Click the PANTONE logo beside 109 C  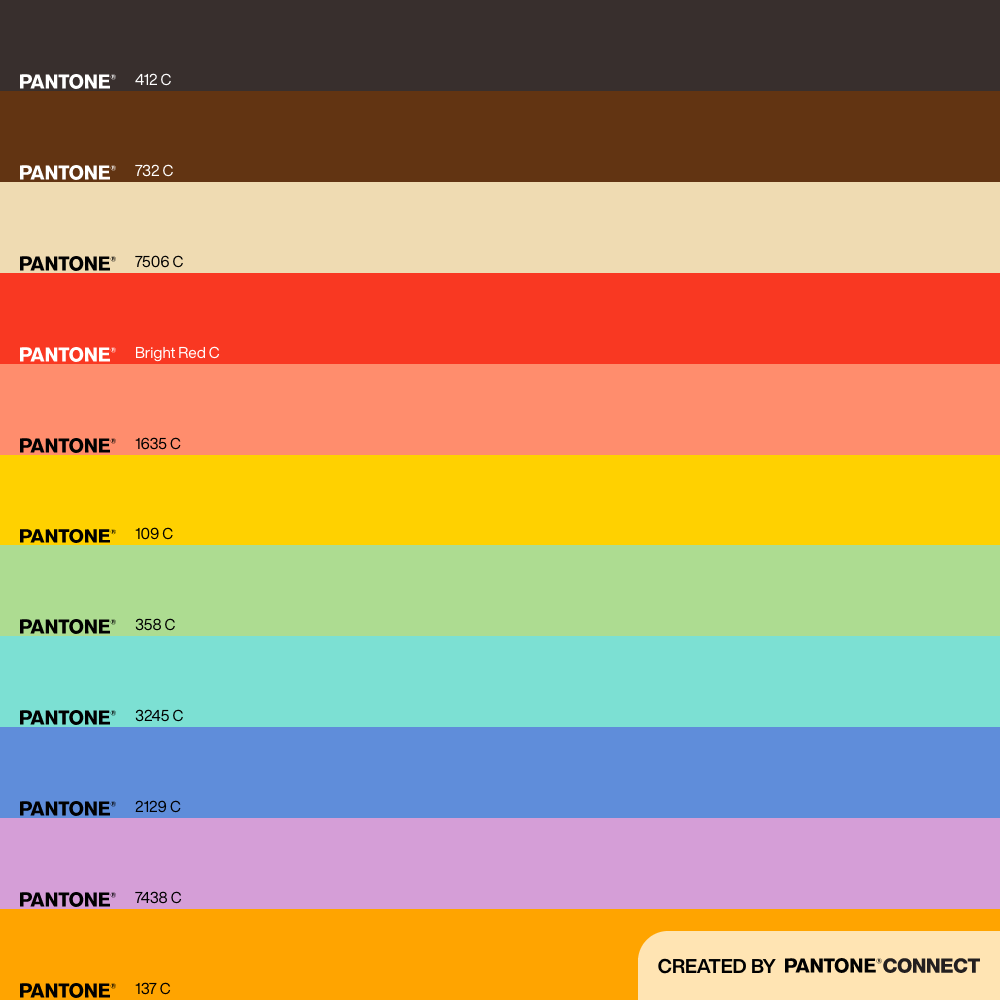pos(68,536)
